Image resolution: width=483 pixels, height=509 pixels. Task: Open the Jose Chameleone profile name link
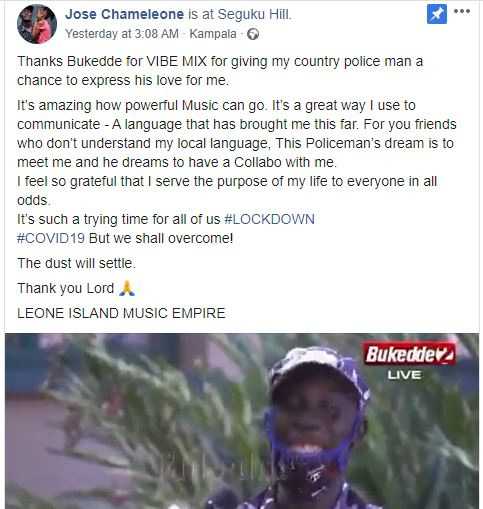[124, 14]
